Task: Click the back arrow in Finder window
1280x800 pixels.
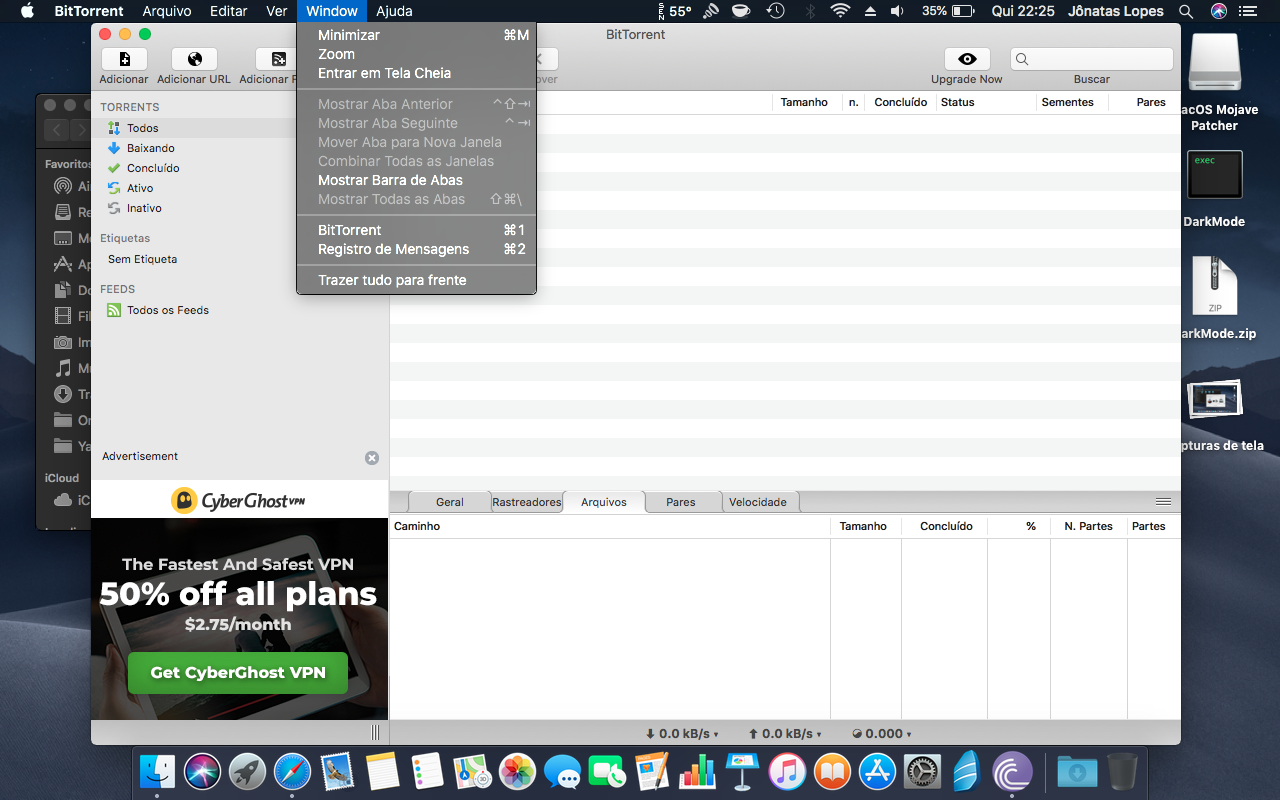Action: [56, 130]
